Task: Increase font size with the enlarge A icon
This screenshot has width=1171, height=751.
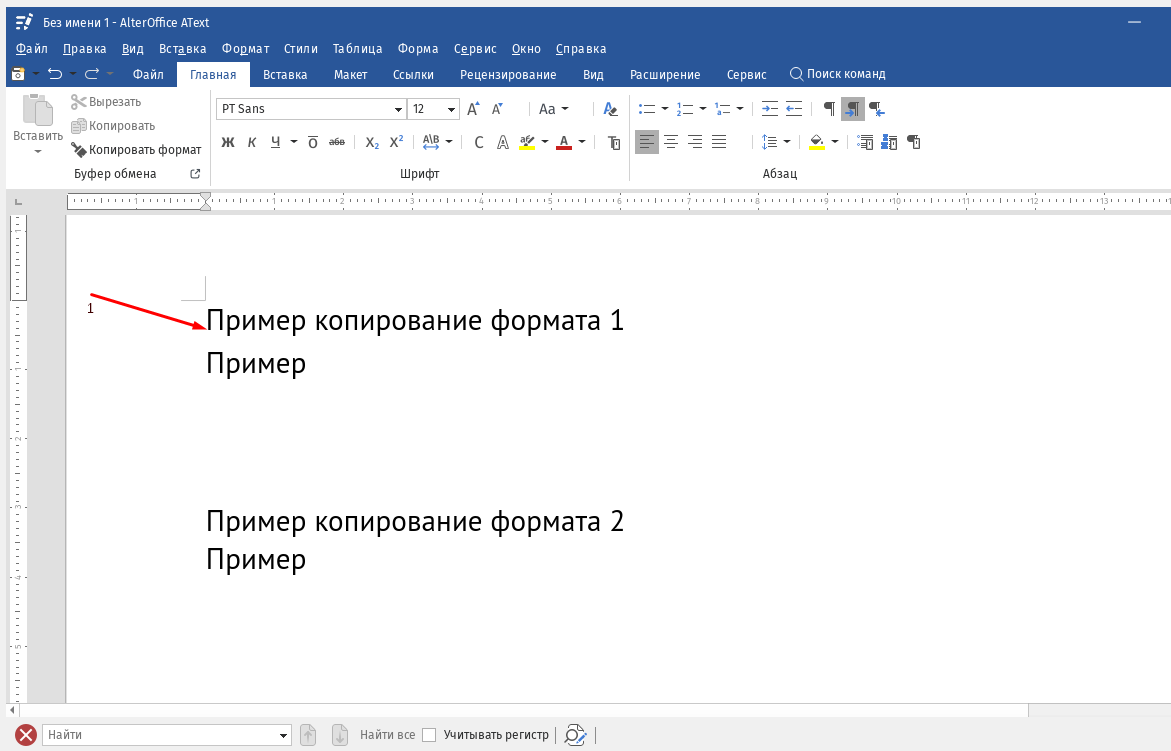Action: tap(473, 109)
